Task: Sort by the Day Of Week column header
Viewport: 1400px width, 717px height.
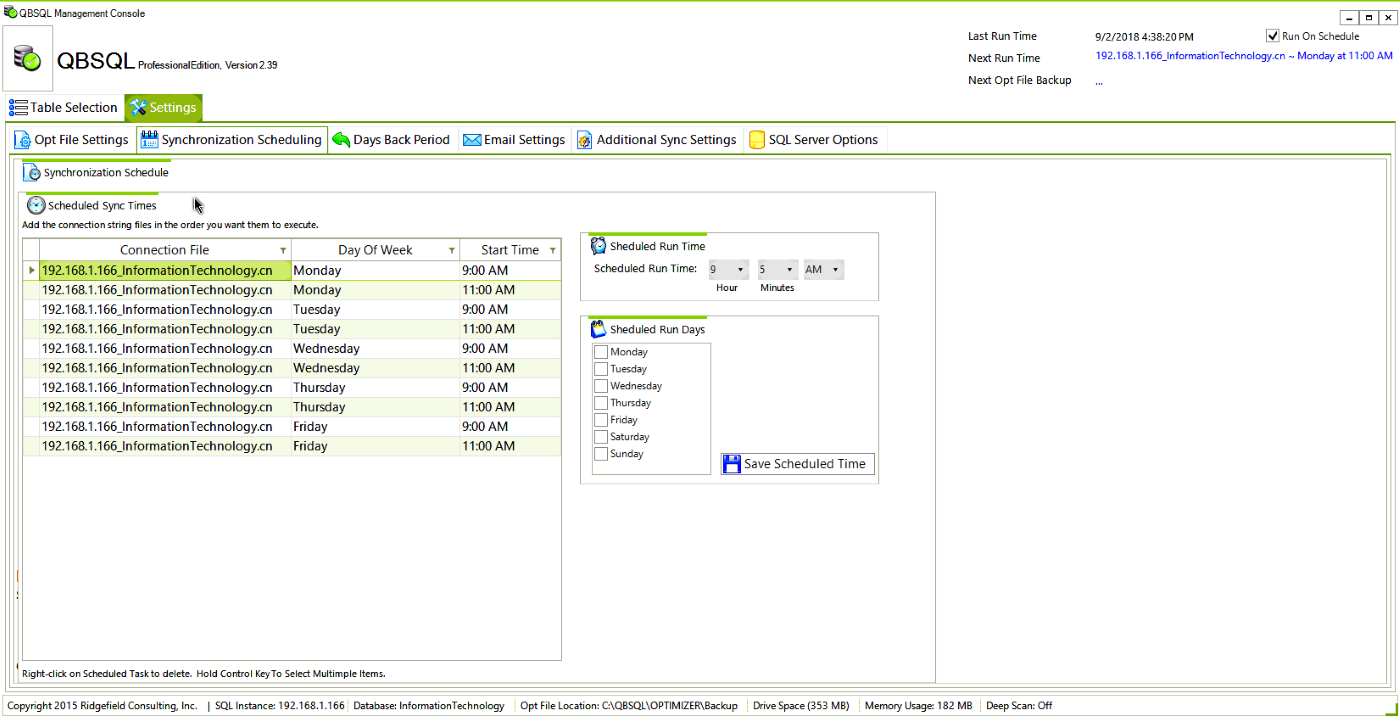Action: tap(375, 250)
